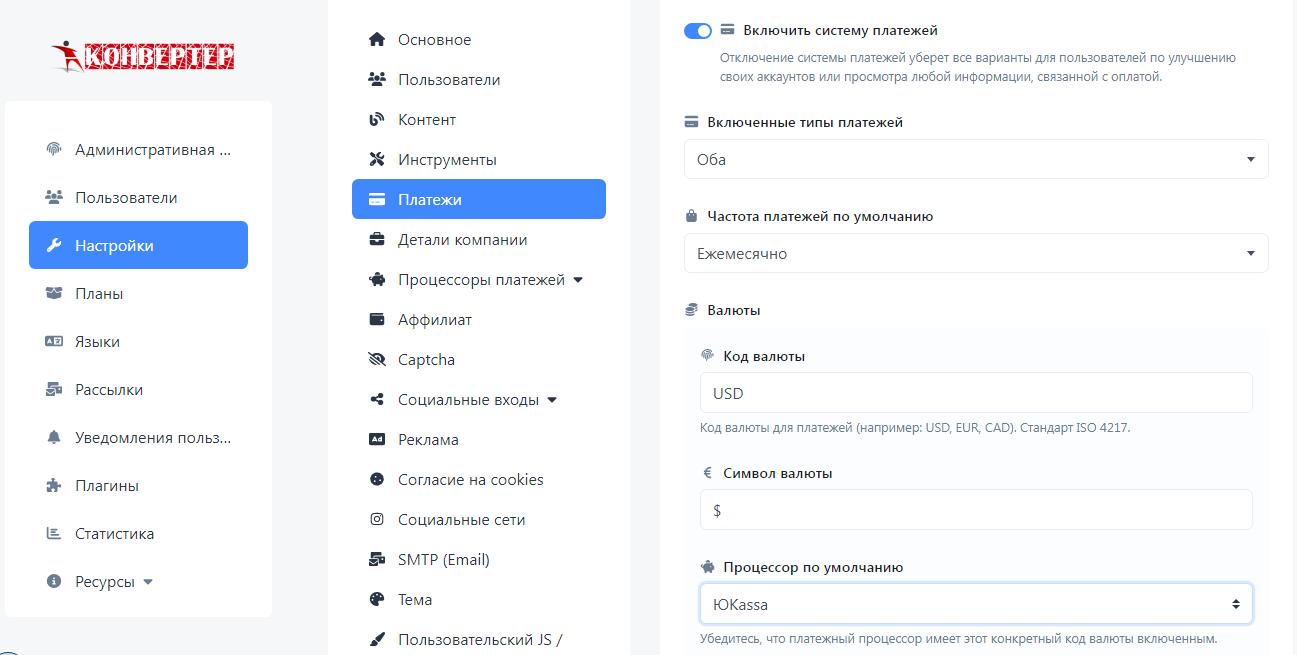Viewport: 1297px width, 655px height.
Task: Click the wrench icon in Настройки
Action: tap(55, 246)
